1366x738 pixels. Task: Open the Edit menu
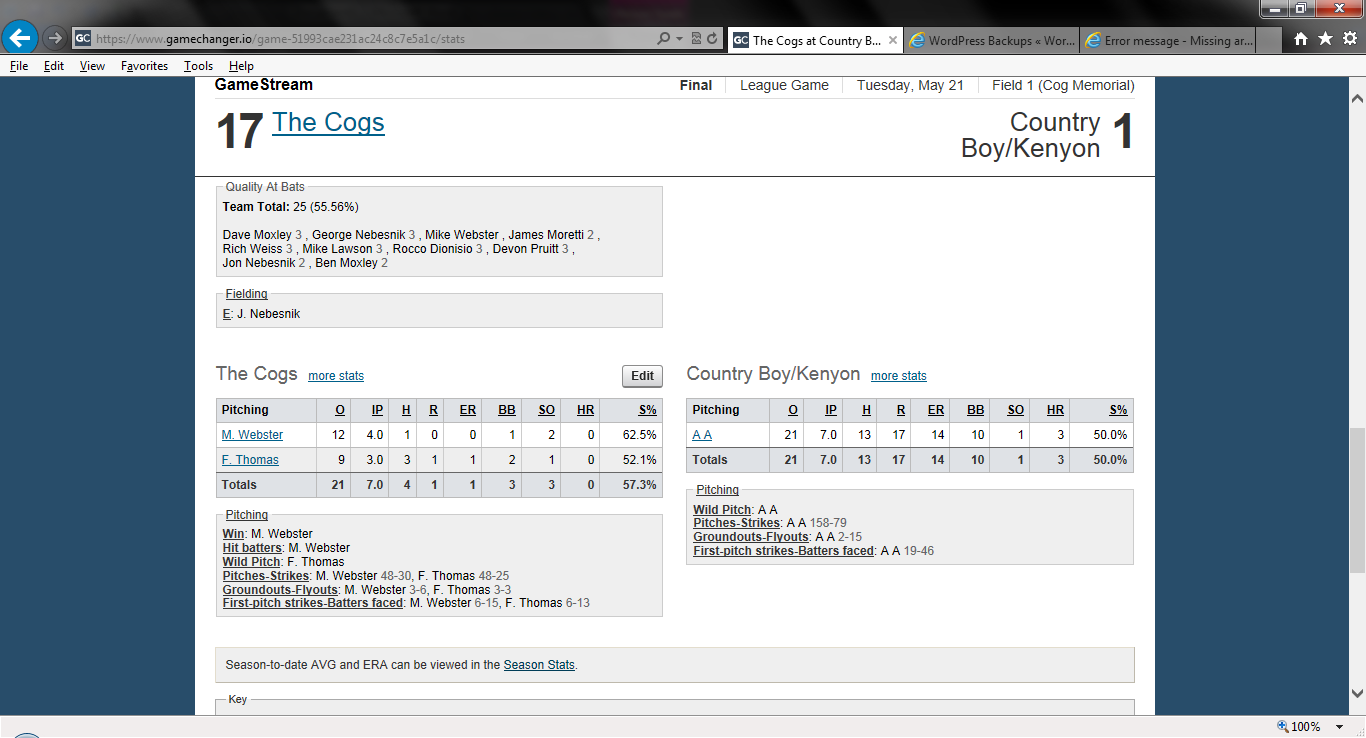(x=54, y=66)
